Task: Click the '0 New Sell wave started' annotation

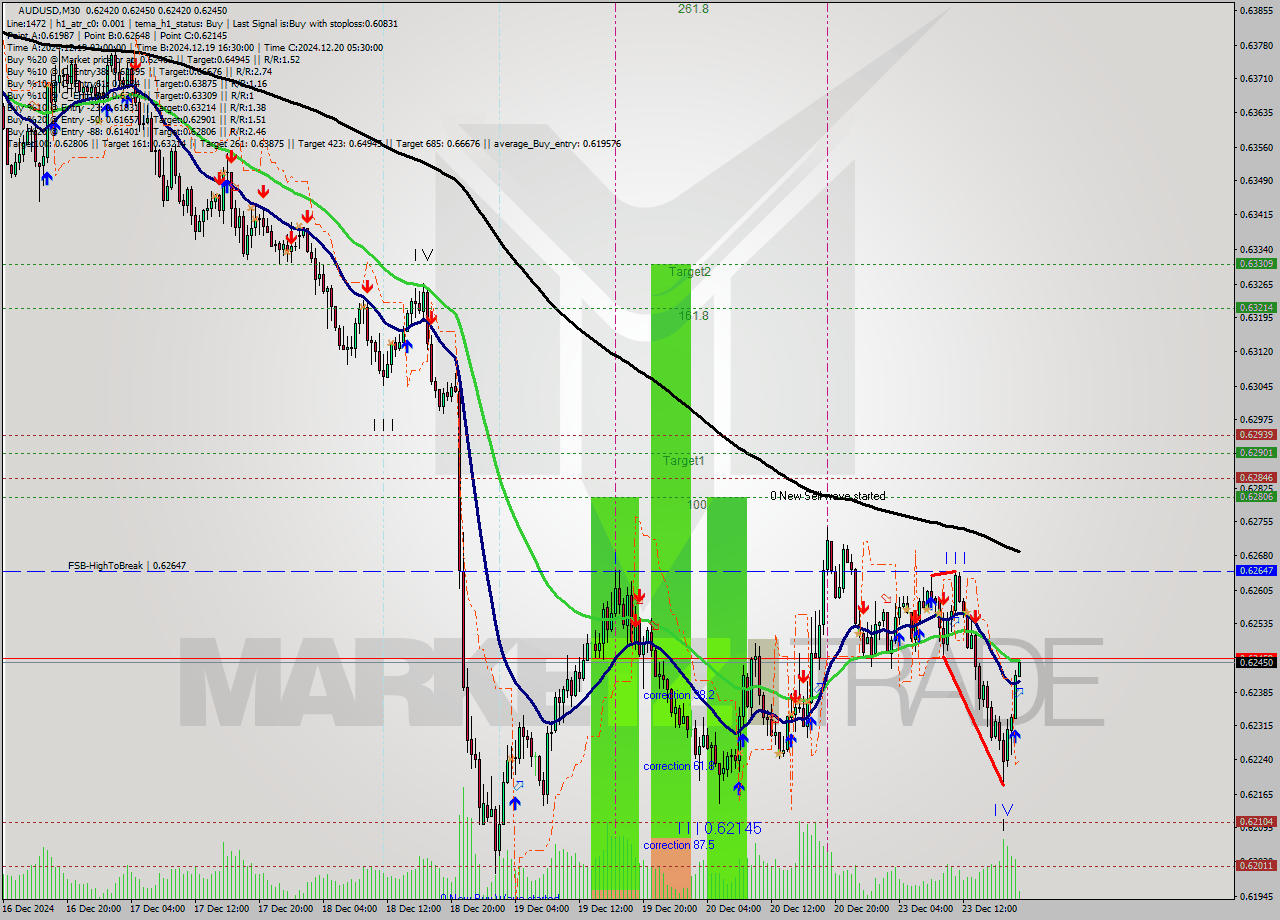Action: [827, 496]
